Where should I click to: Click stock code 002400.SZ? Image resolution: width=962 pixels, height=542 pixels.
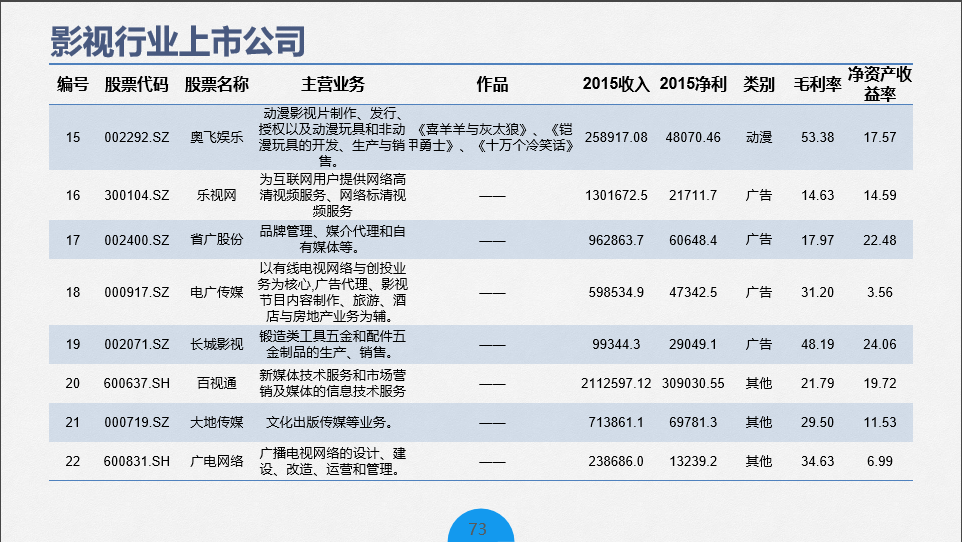tap(136, 240)
